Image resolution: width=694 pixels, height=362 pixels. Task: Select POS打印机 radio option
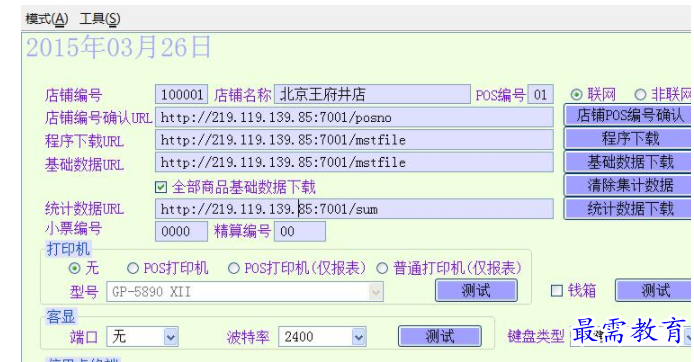coord(133,268)
